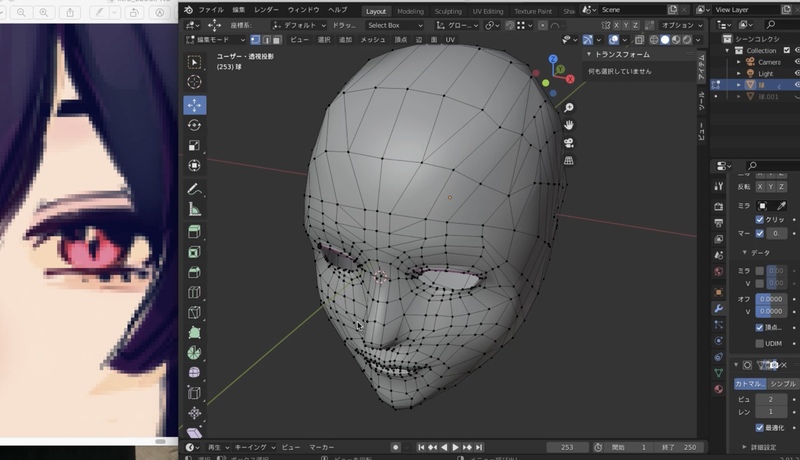
Task: Enable the UDIM checkbox
Action: tap(760, 343)
